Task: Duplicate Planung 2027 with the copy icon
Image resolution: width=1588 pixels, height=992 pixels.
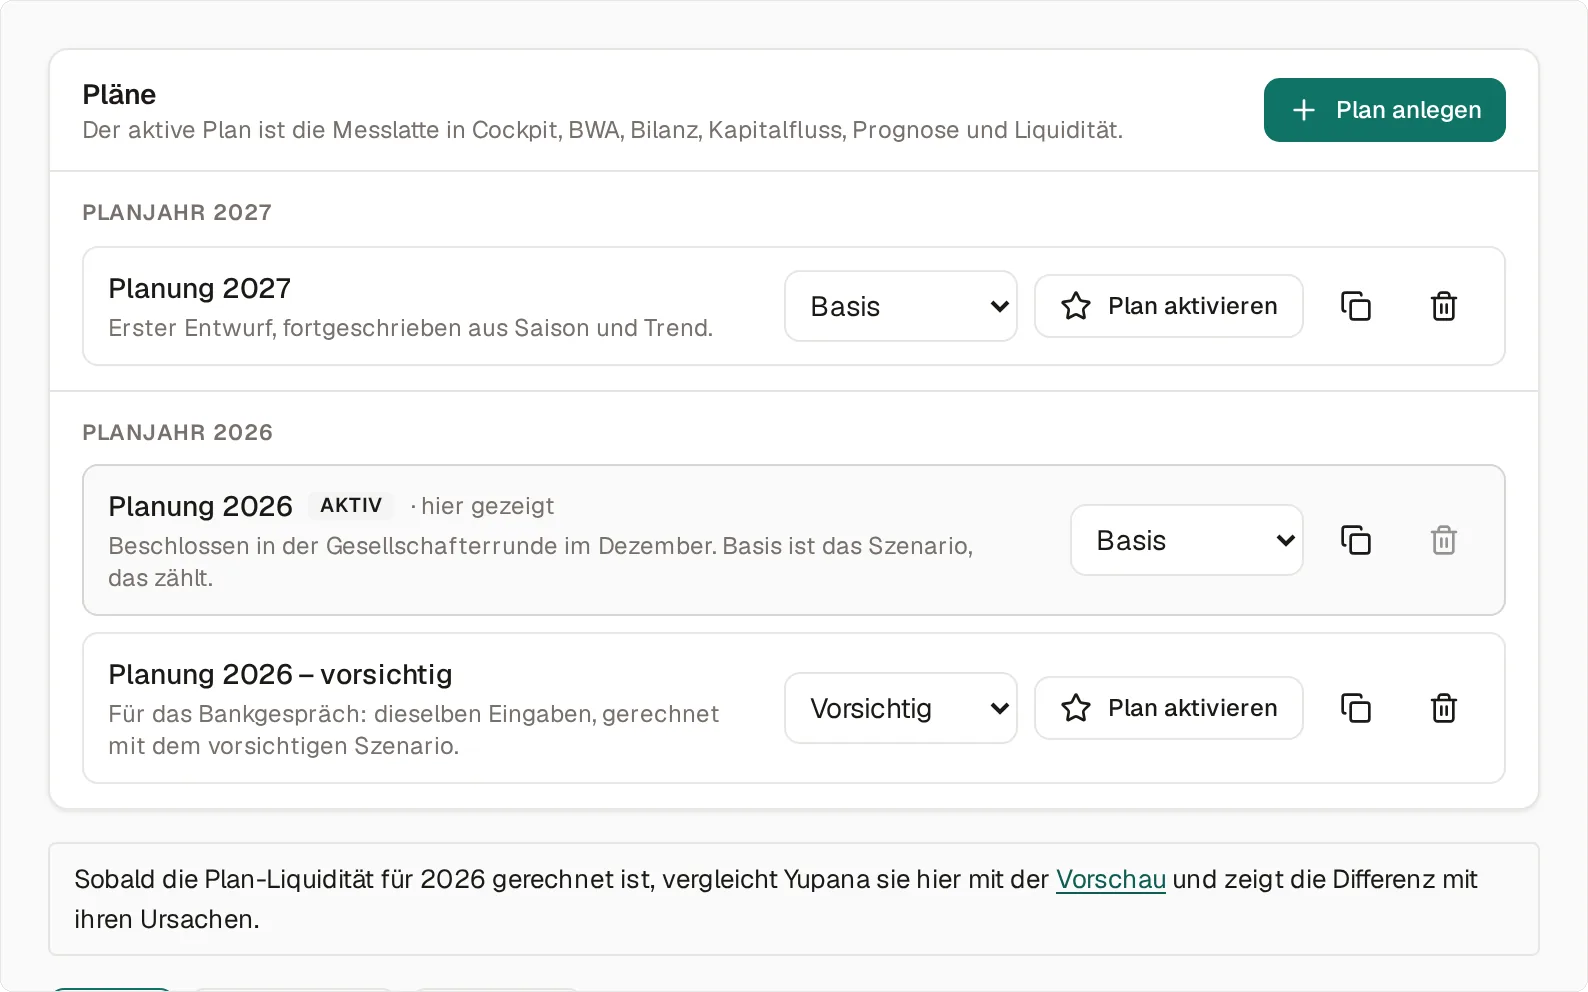Action: 1356,306
